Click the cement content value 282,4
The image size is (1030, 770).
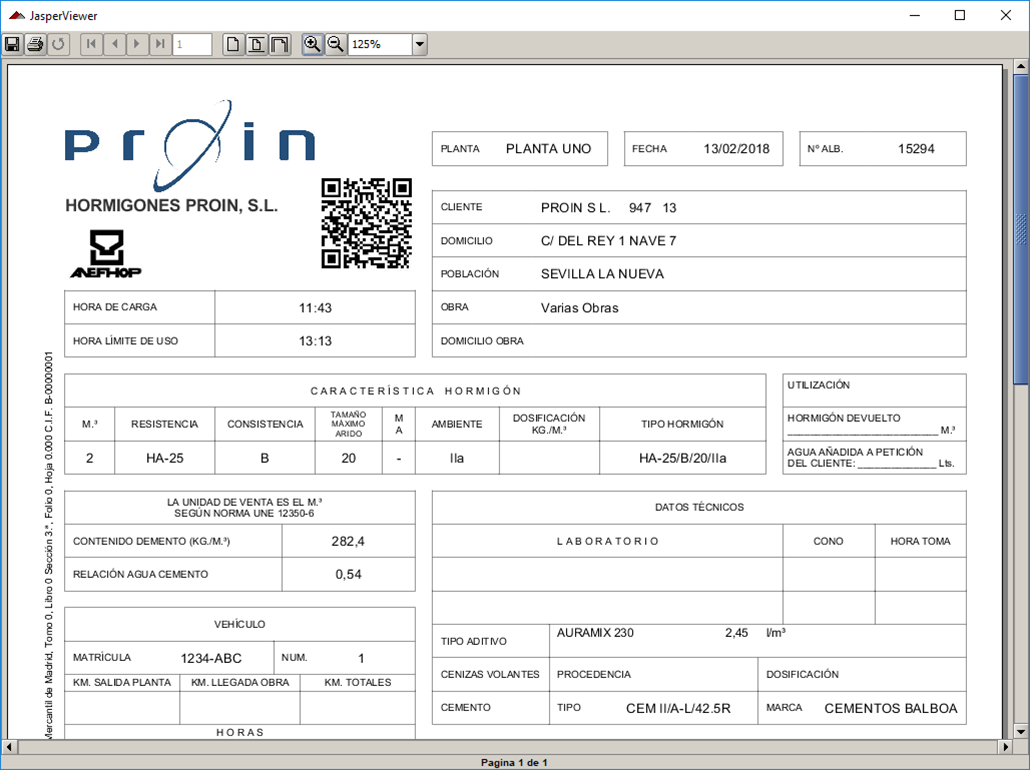tap(348, 541)
